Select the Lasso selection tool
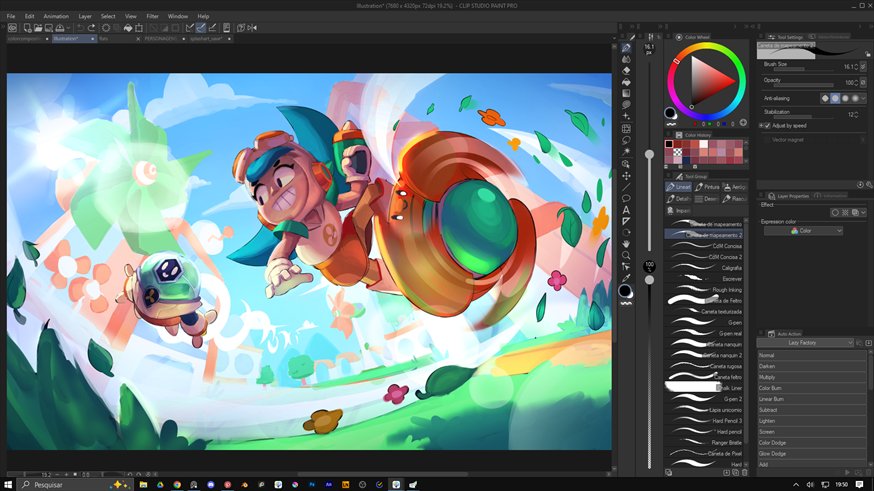Image resolution: width=874 pixels, height=491 pixels. [626, 140]
